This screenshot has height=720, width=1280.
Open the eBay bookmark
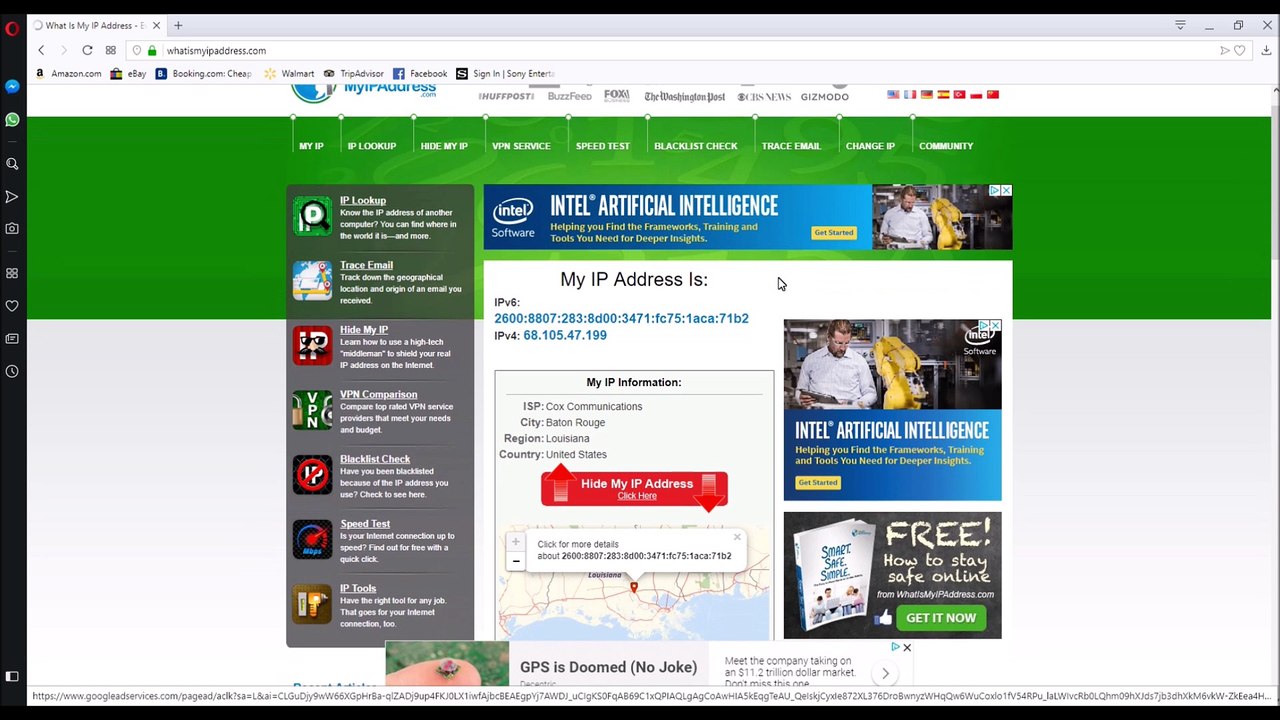coord(129,73)
